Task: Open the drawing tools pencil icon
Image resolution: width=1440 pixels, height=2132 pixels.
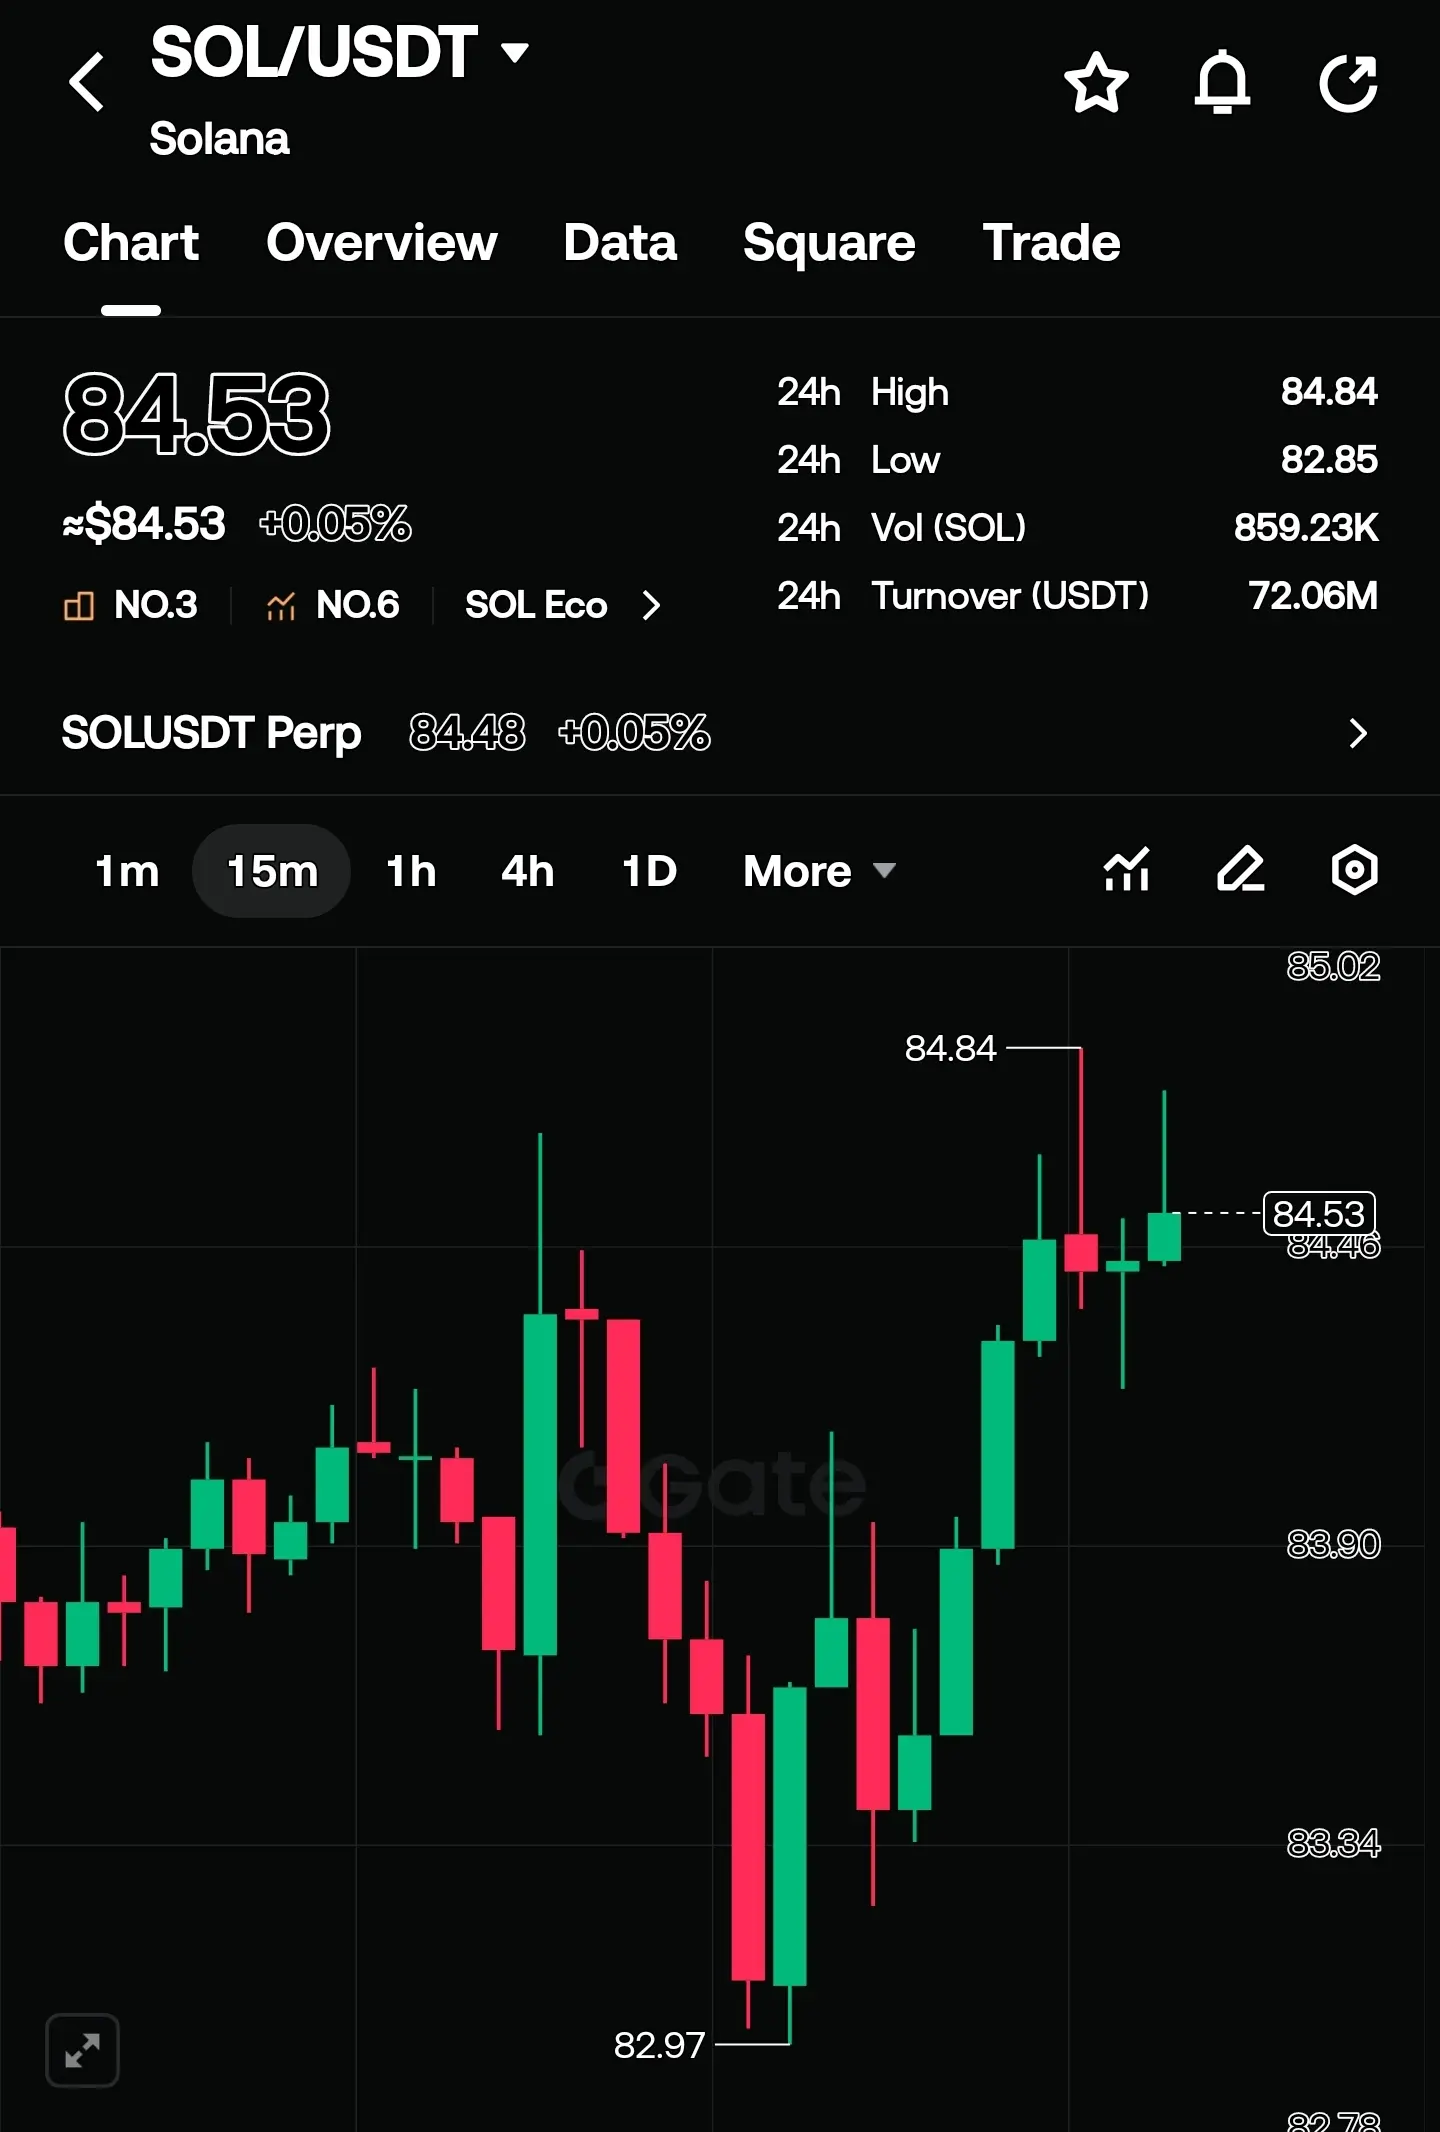Action: click(x=1241, y=869)
